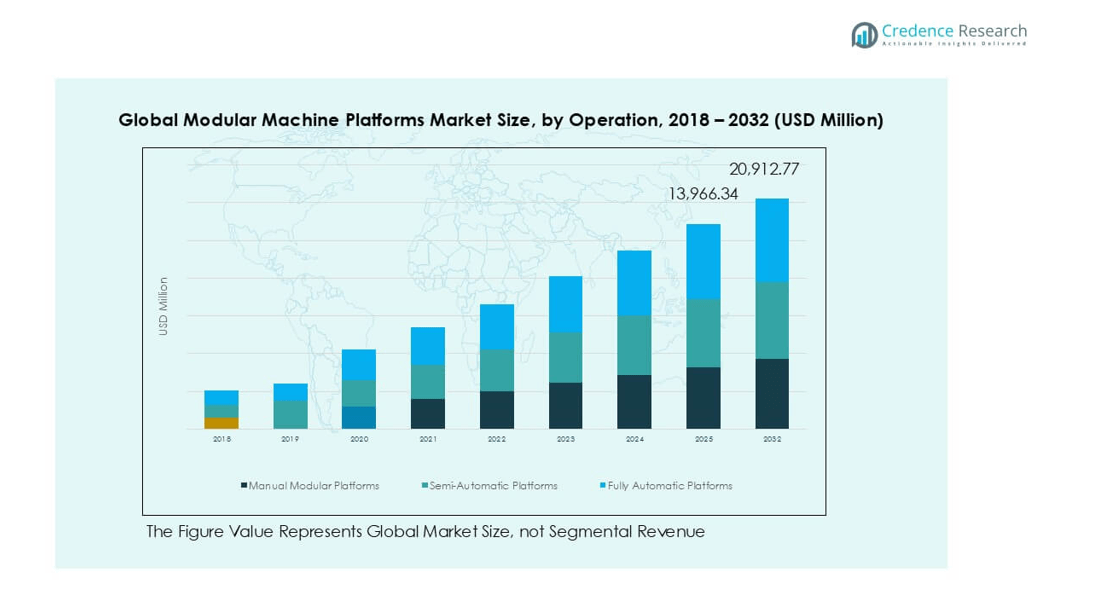This screenshot has width=1118, height=592.
Task: Click the Semi-Automatic Platforms legend label
Action: tap(492, 486)
